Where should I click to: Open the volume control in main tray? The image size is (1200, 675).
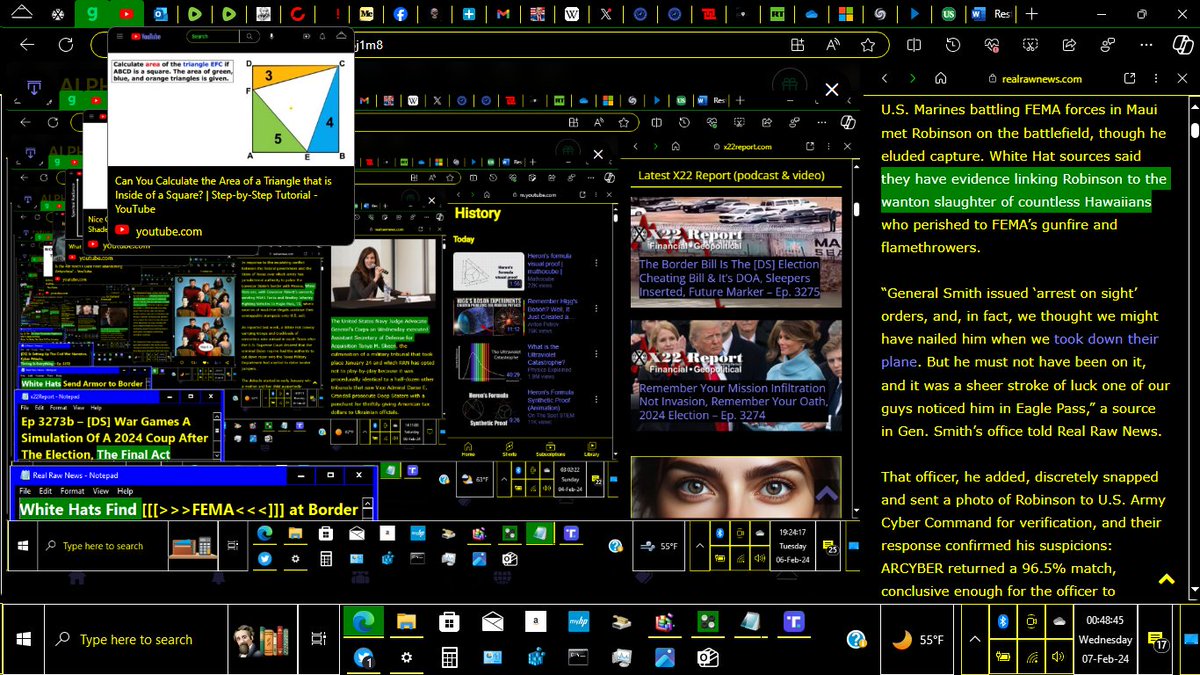tap(1059, 657)
